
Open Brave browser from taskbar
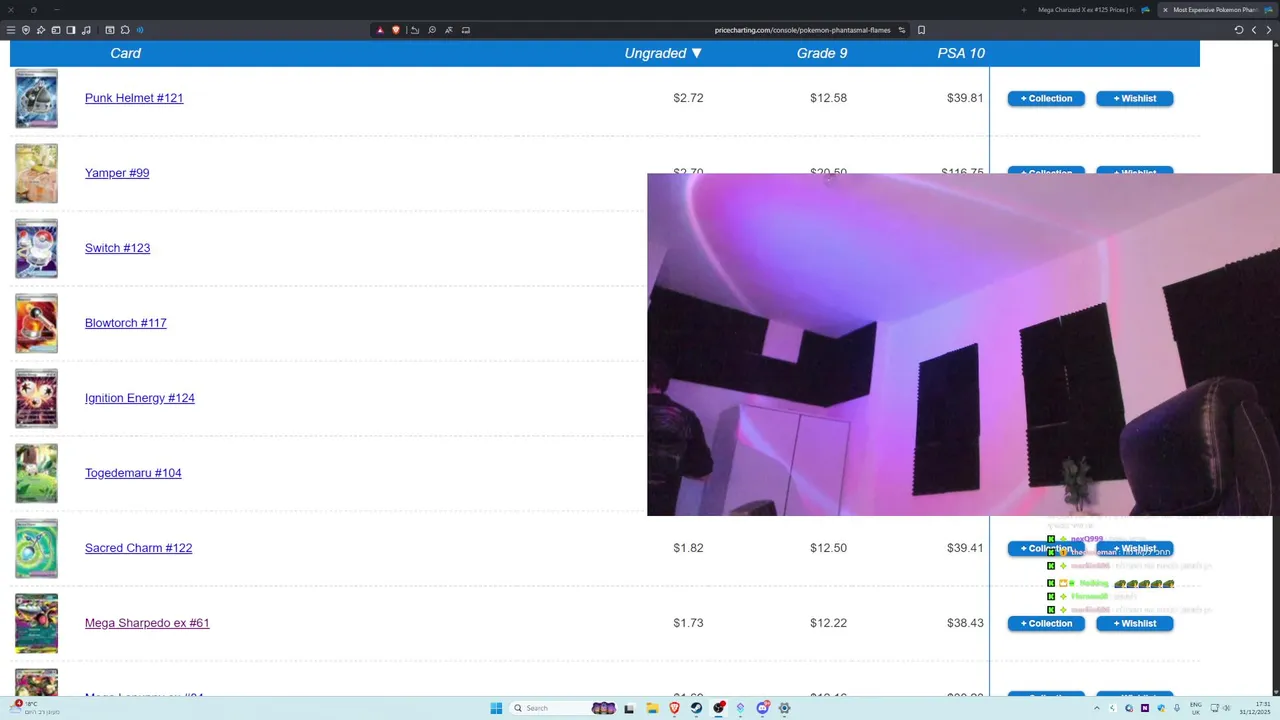pyautogui.click(x=674, y=708)
